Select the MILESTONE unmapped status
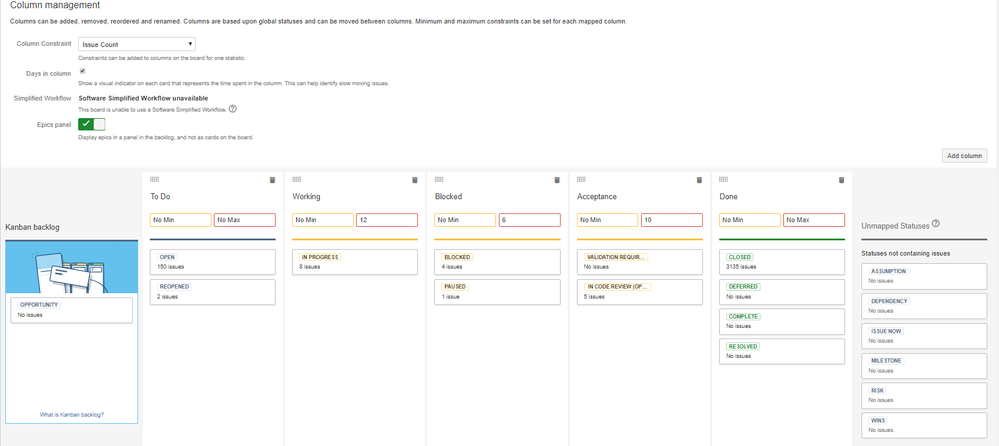Screen dimensions: 999x446 924,365
